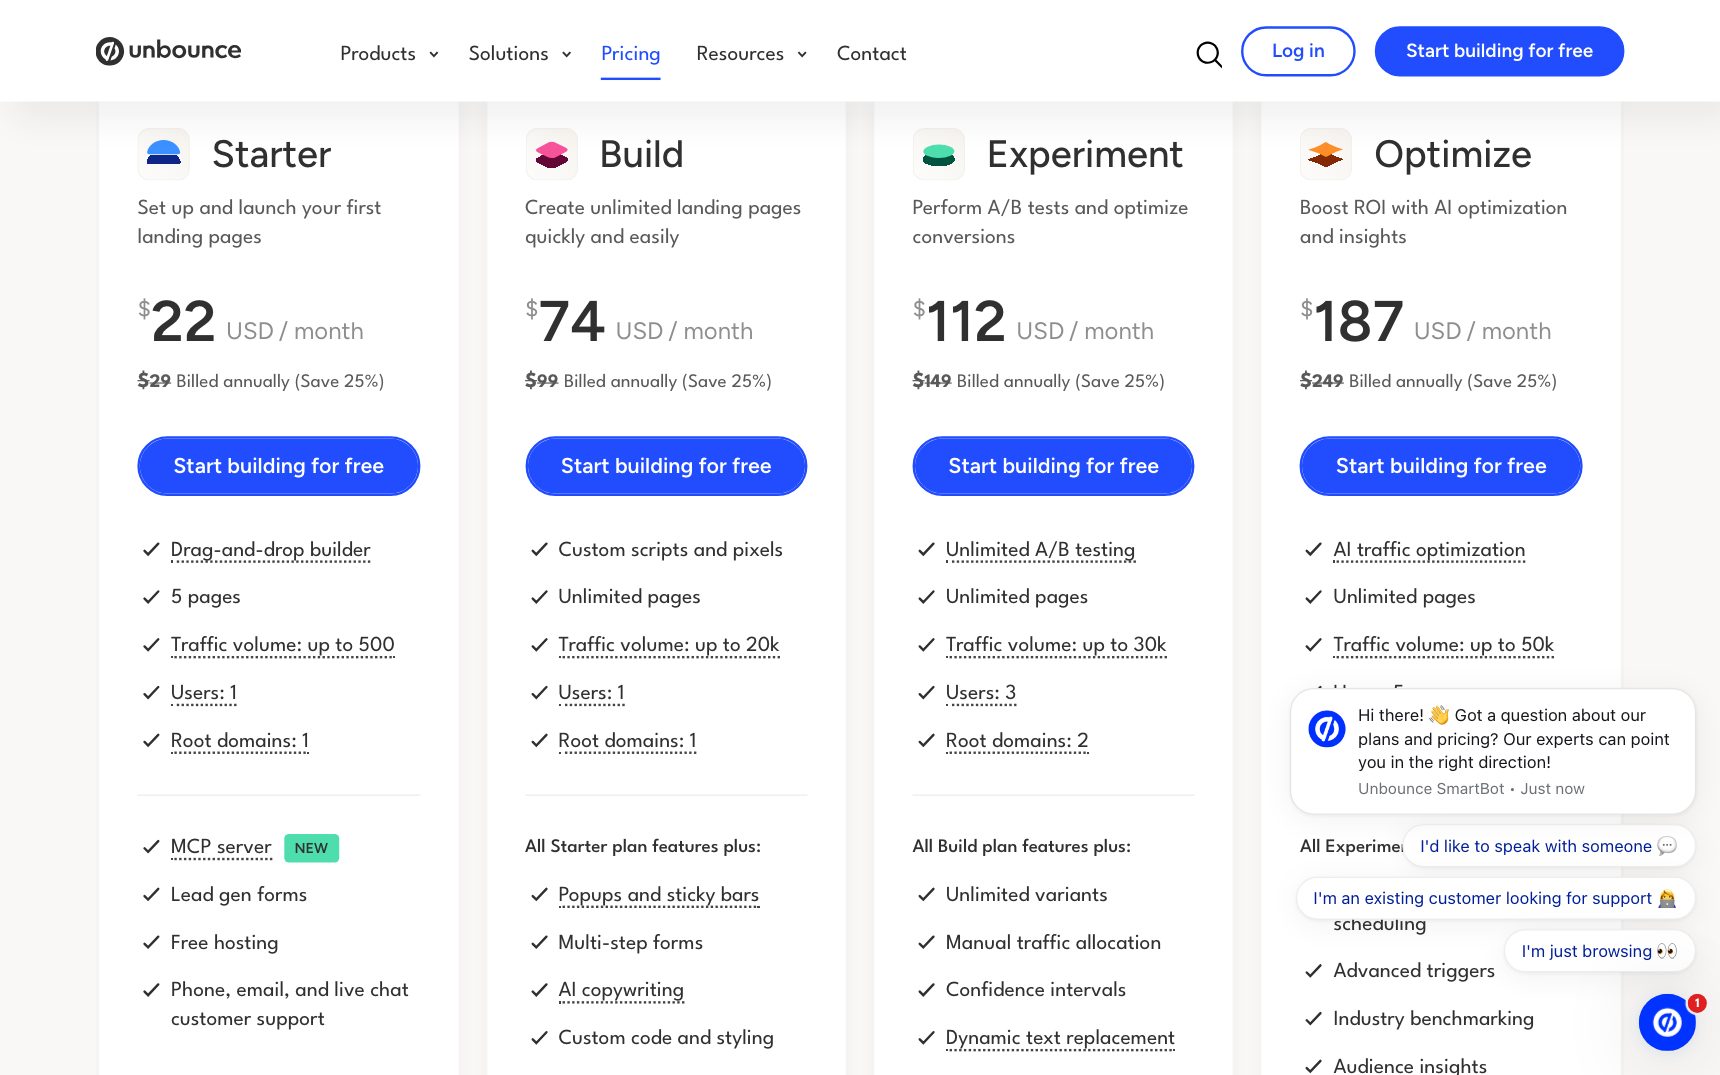Click the Experiment plan green disc icon
1720x1075 pixels.
click(x=938, y=154)
